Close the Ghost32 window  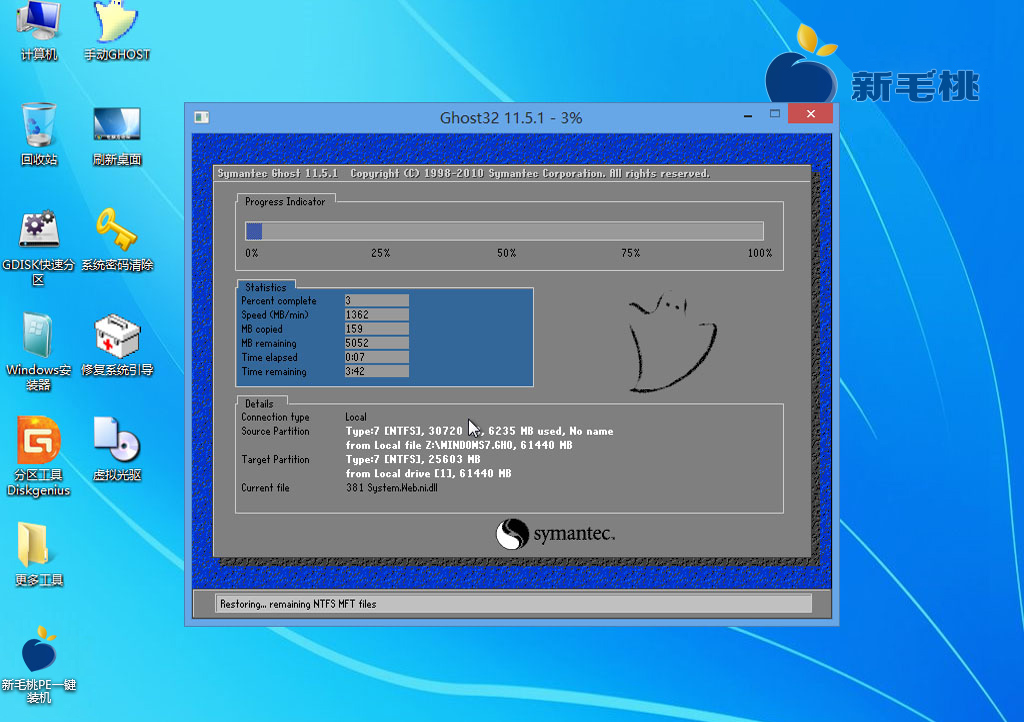[810, 114]
